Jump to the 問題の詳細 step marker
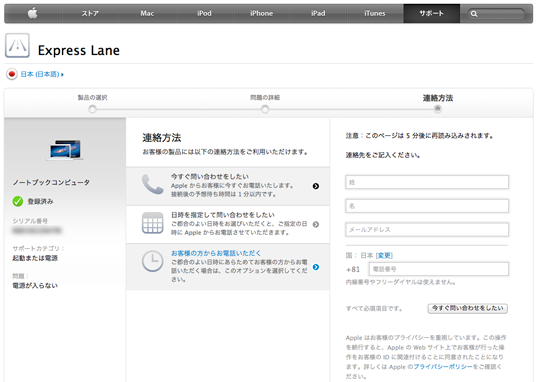The image size is (540, 382). pos(265,110)
